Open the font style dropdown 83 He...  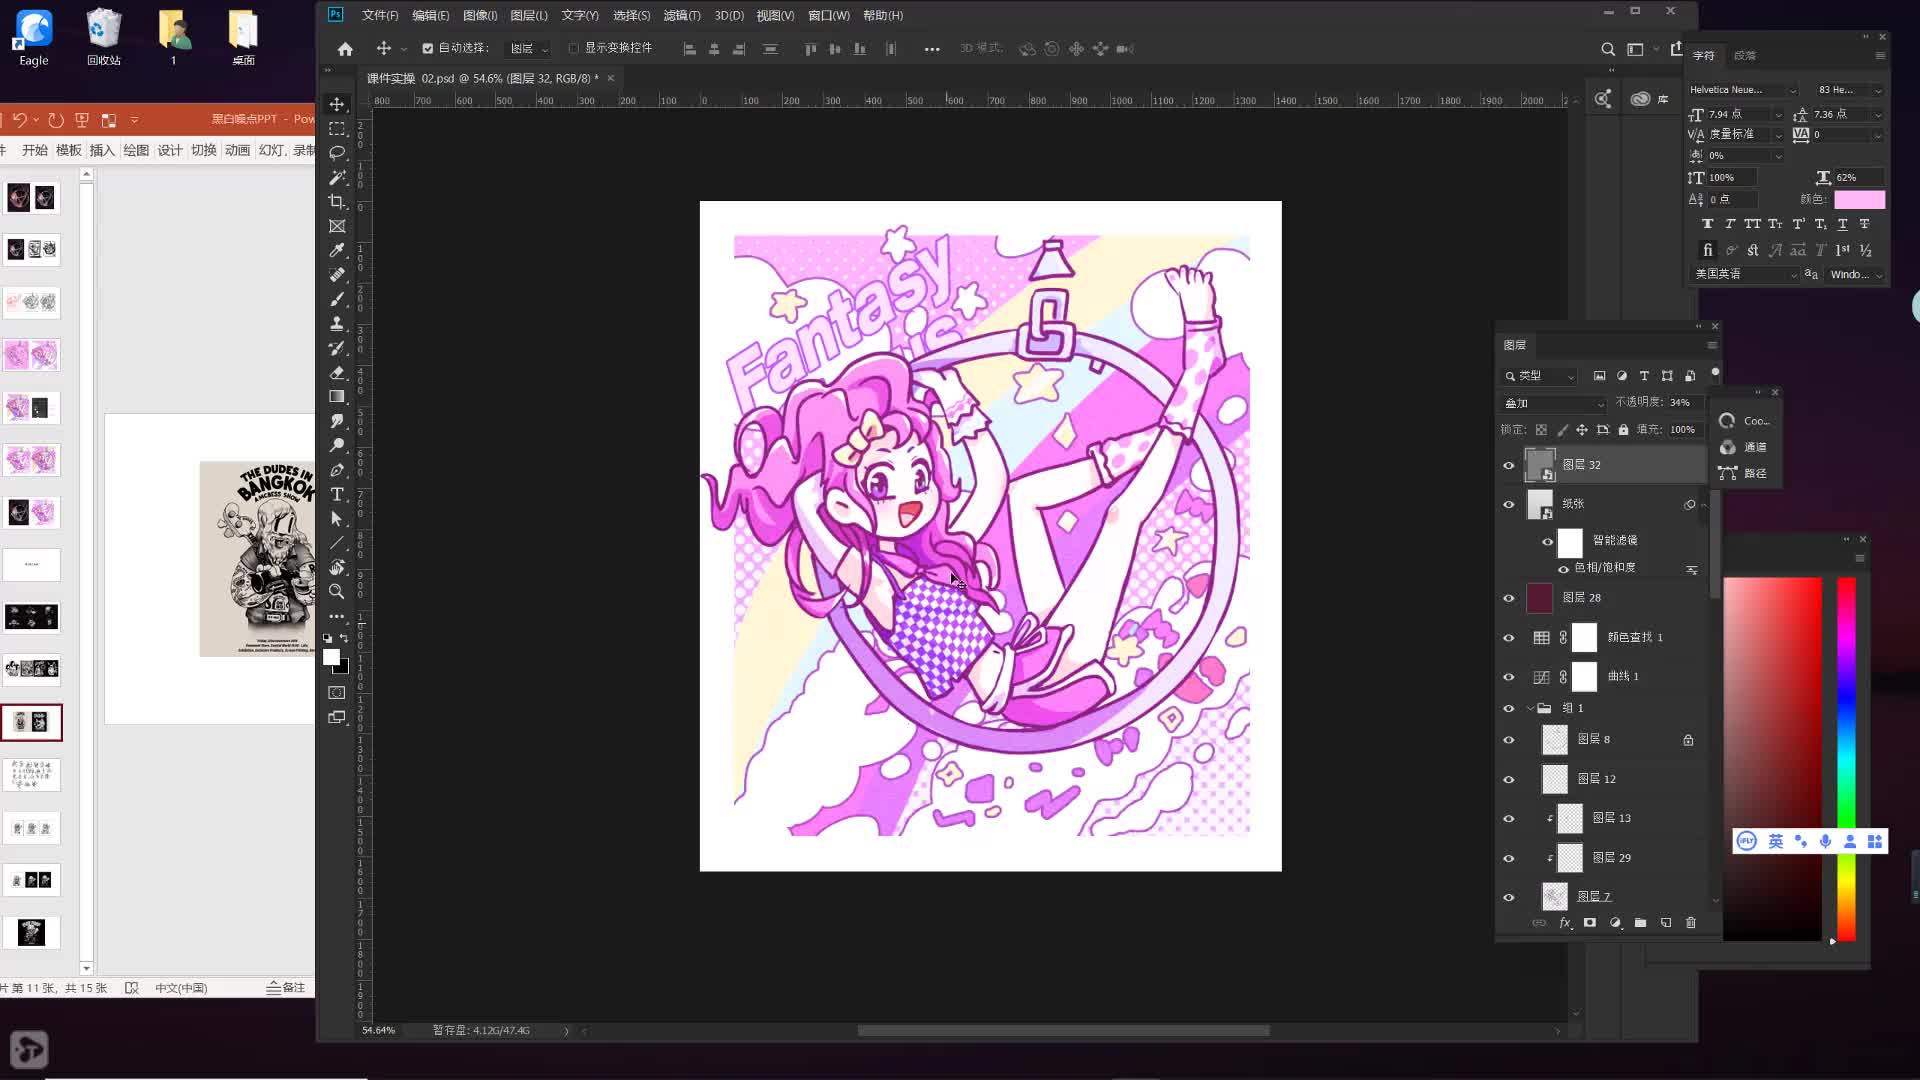(1850, 90)
